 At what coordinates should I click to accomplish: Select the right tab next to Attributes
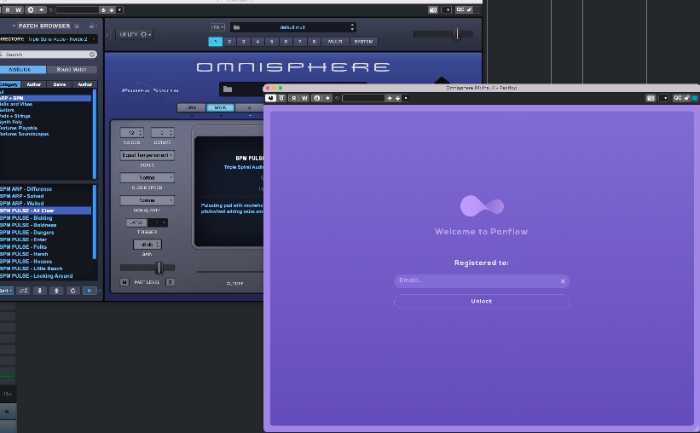click(x=71, y=69)
